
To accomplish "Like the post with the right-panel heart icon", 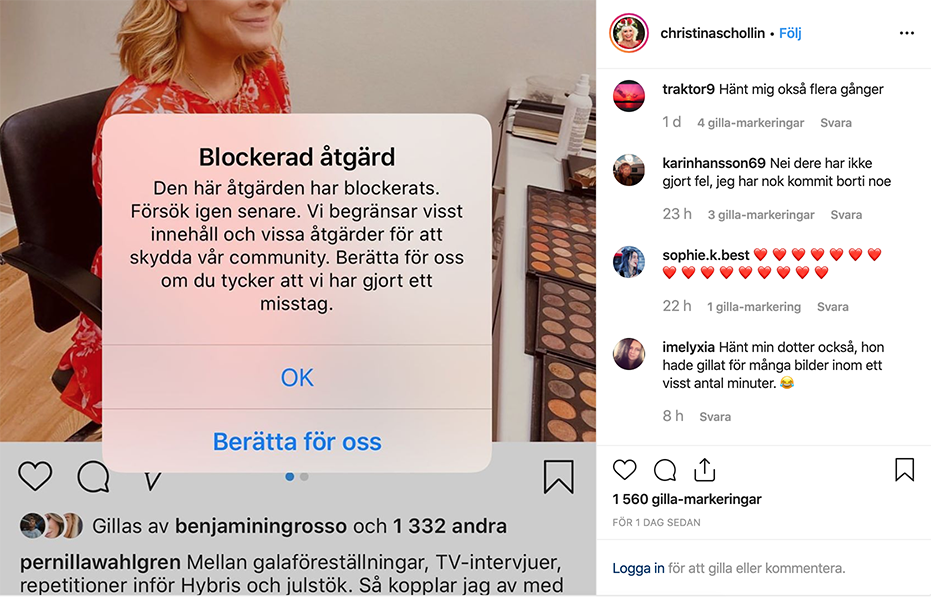I will pyautogui.click(x=625, y=470).
